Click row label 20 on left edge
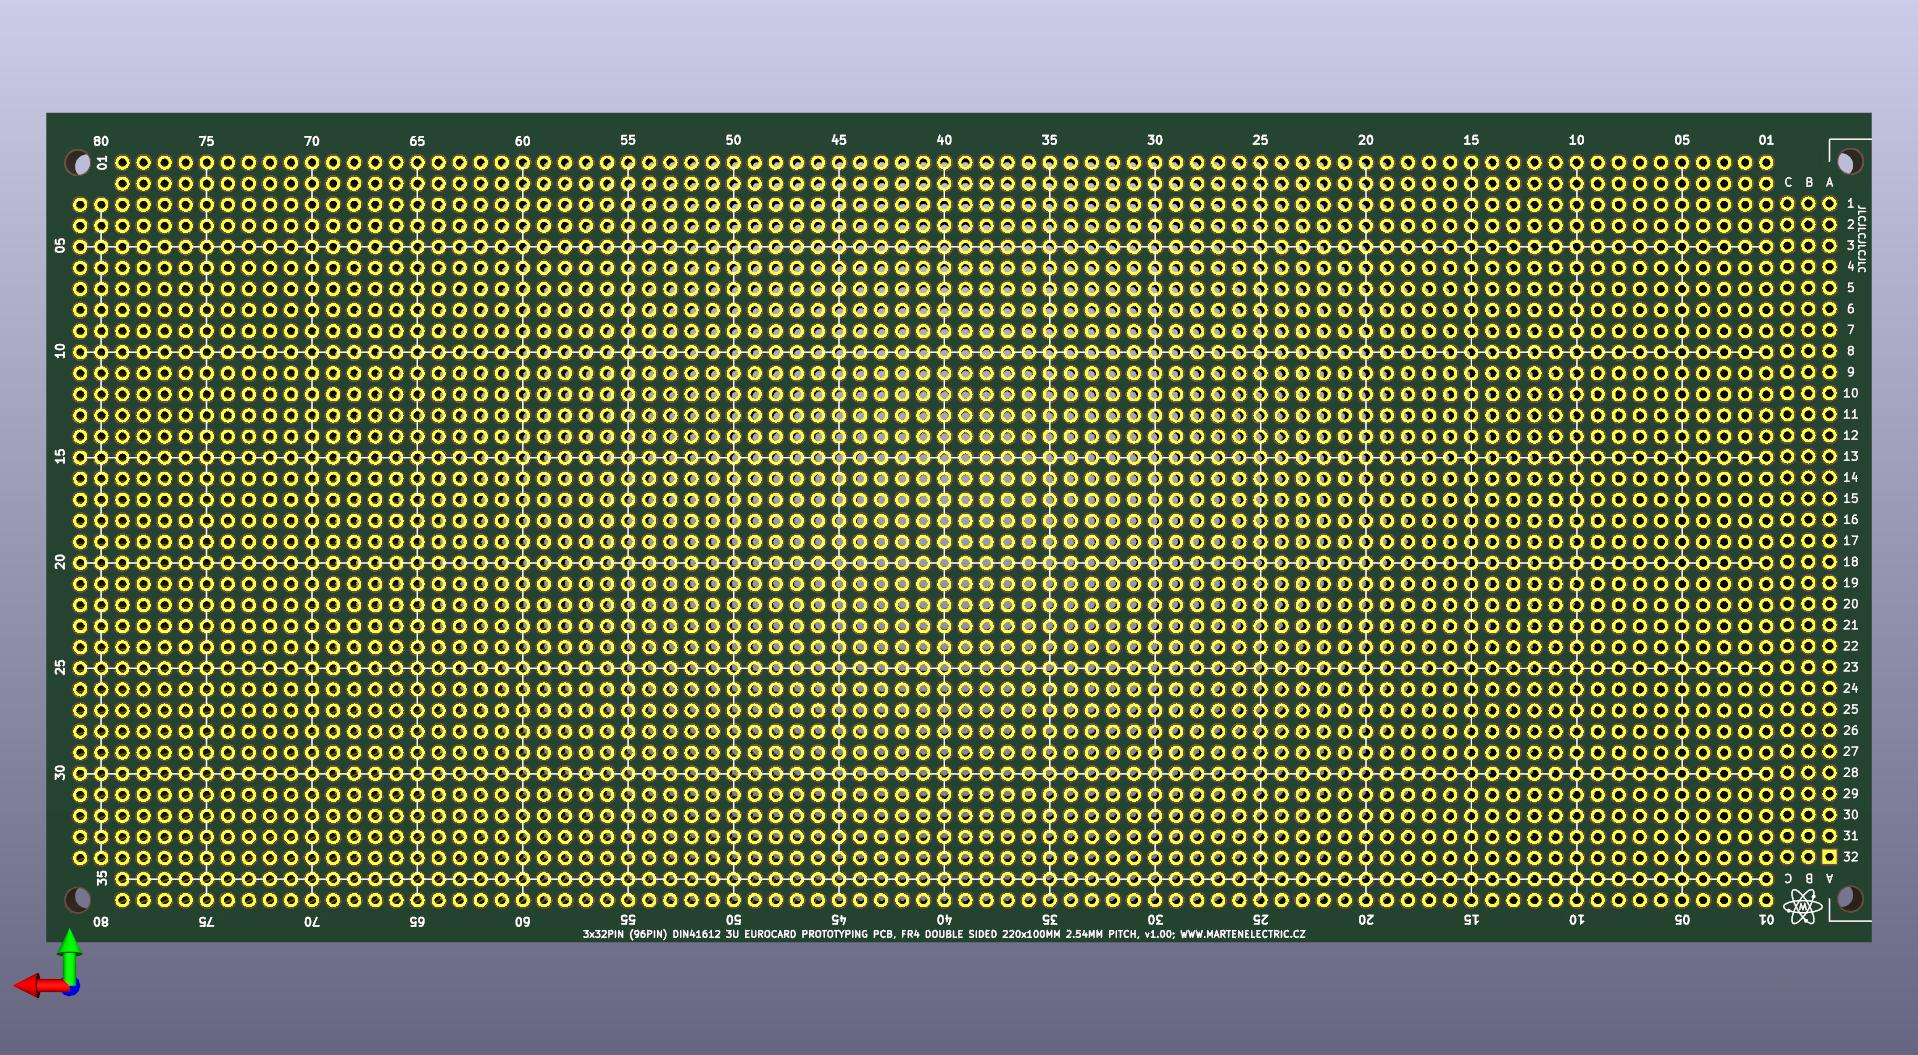The width and height of the screenshot is (1918, 1055). 61,562
